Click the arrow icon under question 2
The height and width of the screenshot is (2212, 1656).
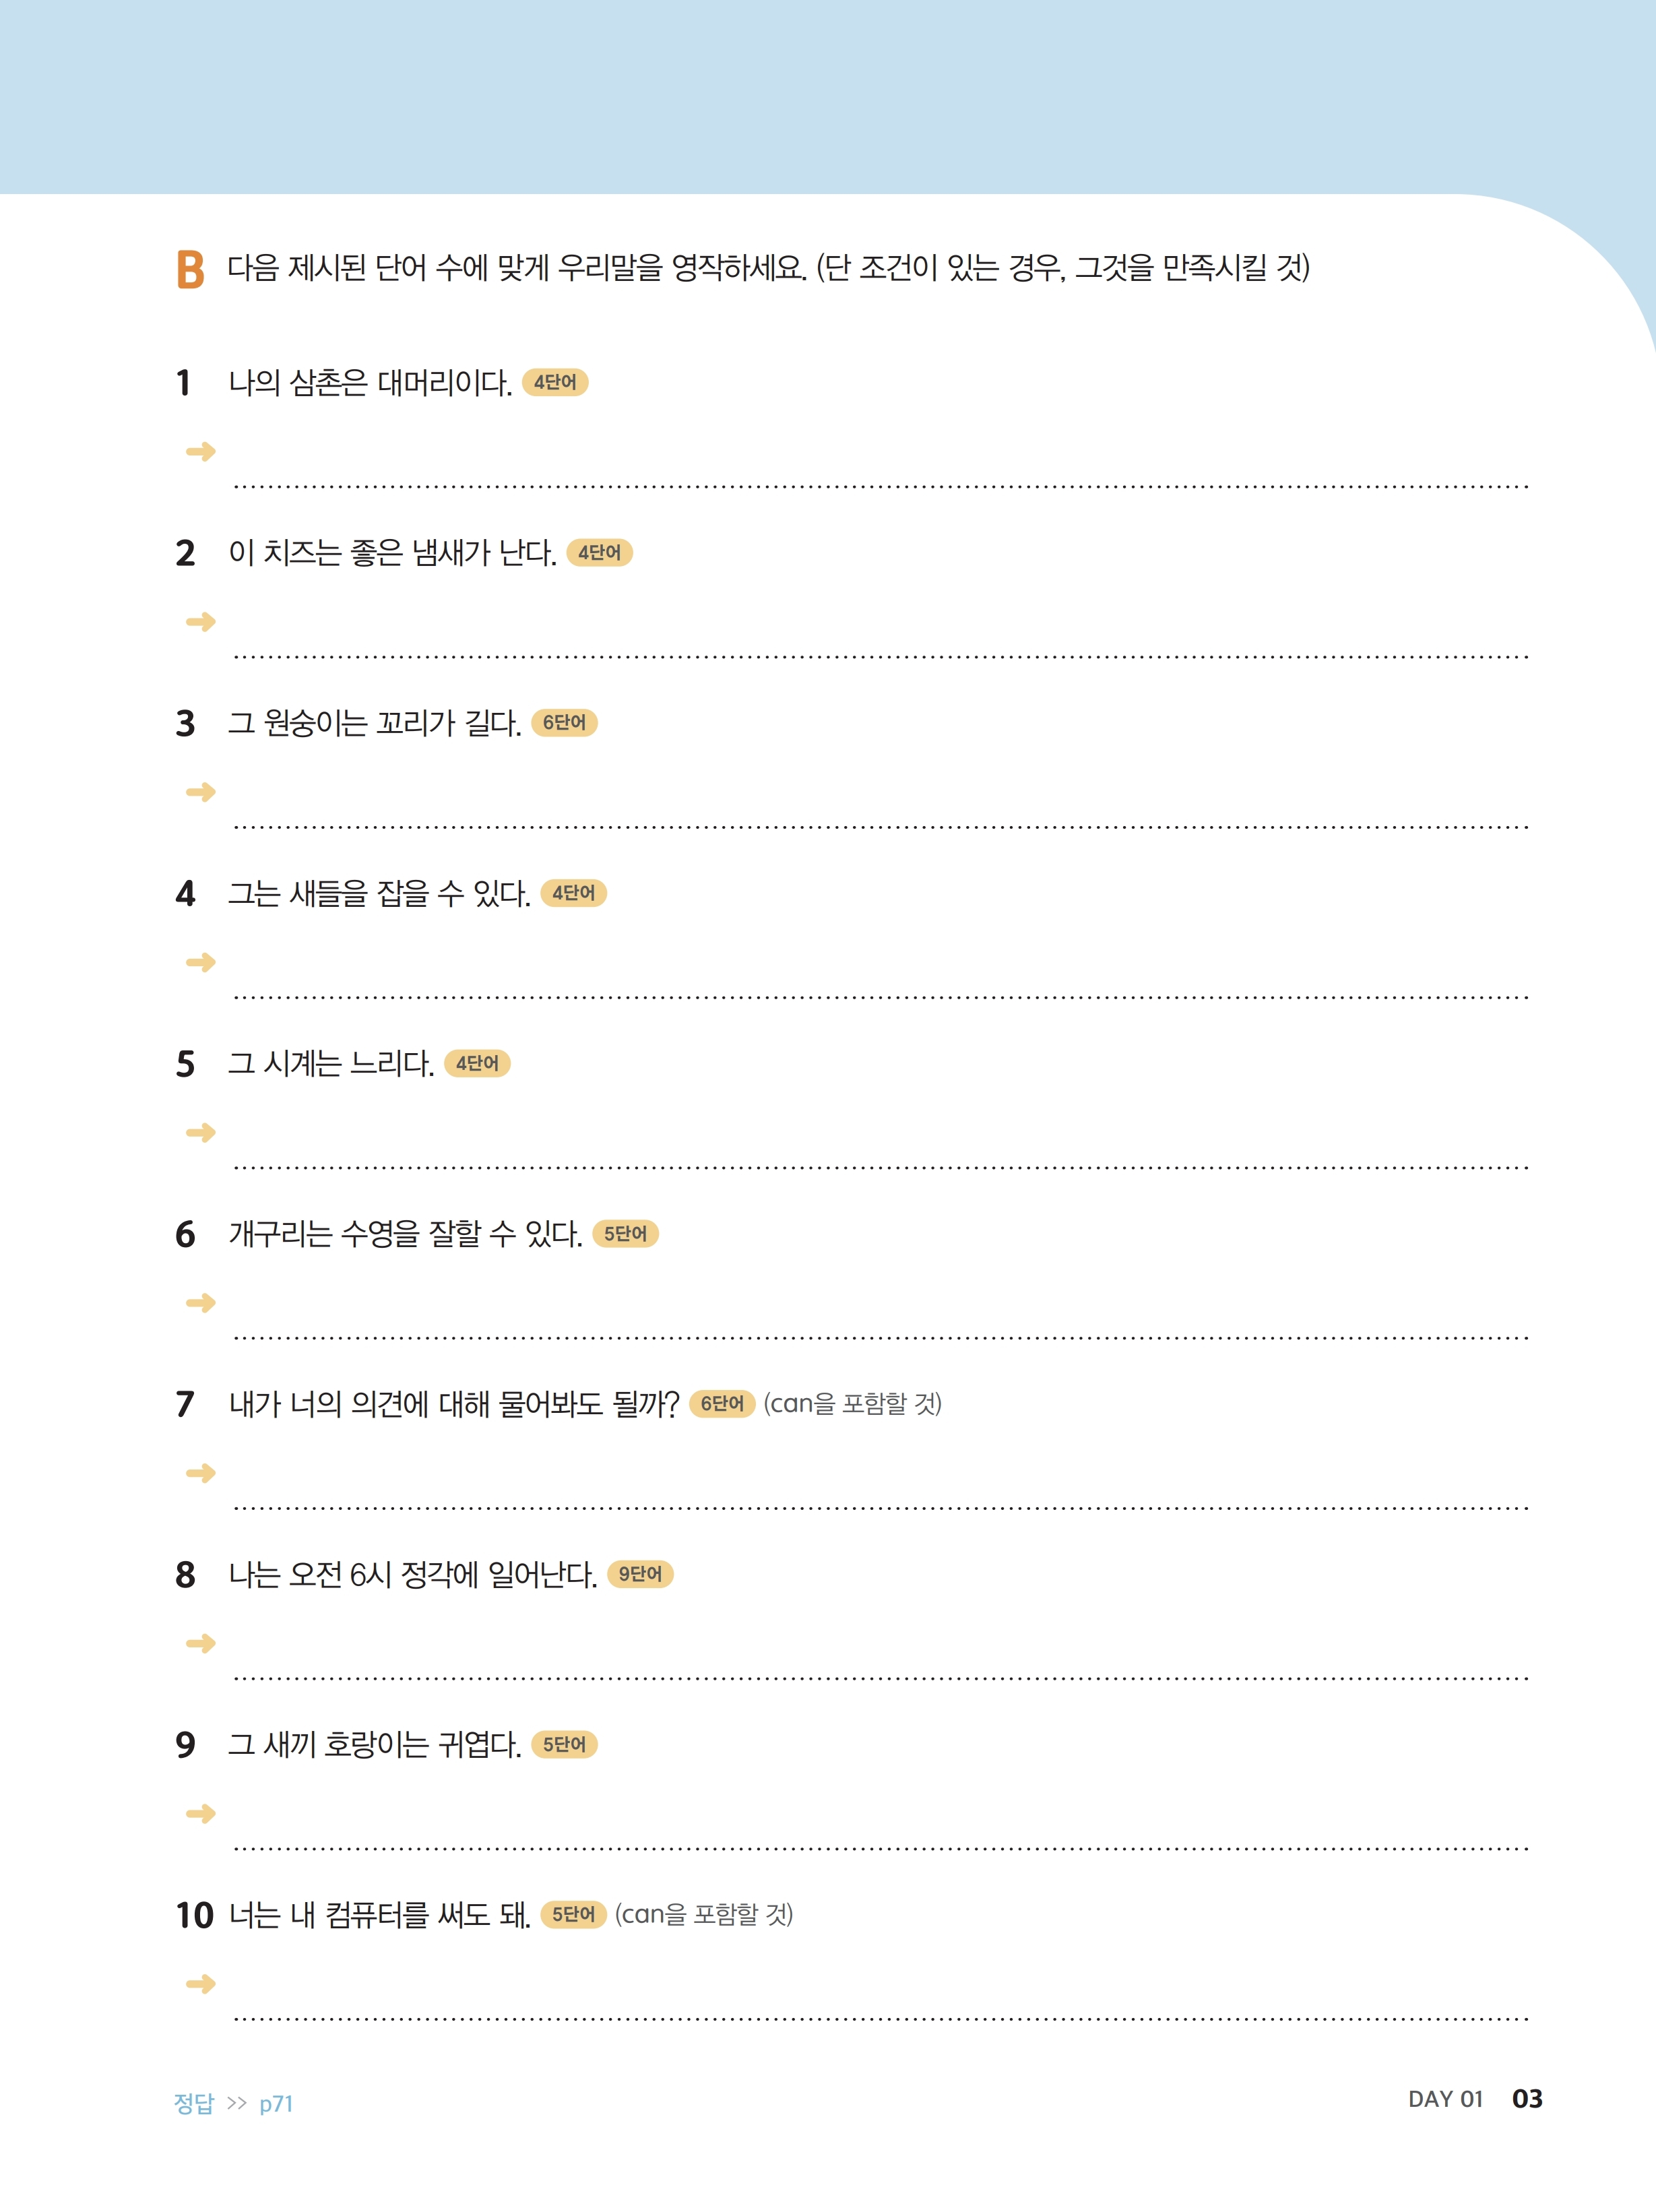pyautogui.click(x=201, y=622)
